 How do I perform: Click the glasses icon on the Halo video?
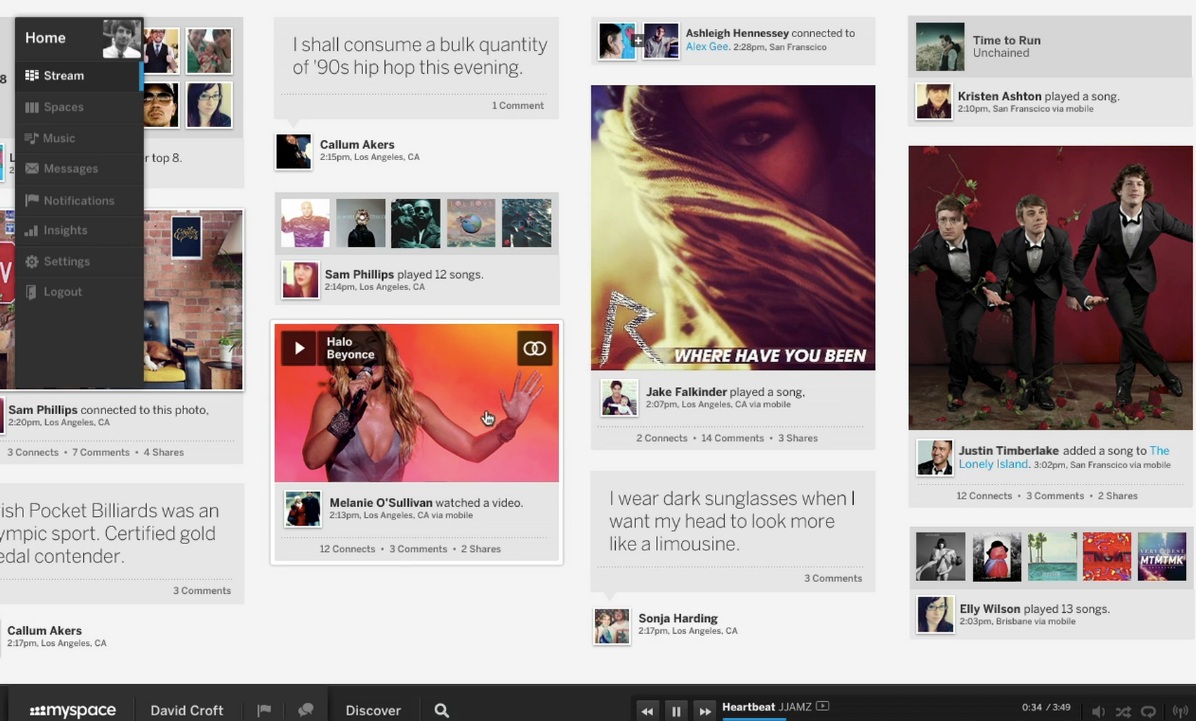(x=534, y=348)
